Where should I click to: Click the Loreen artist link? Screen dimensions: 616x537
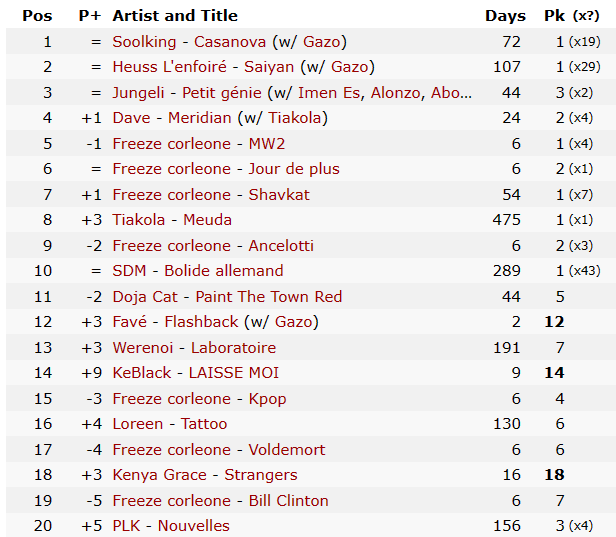click(x=138, y=424)
